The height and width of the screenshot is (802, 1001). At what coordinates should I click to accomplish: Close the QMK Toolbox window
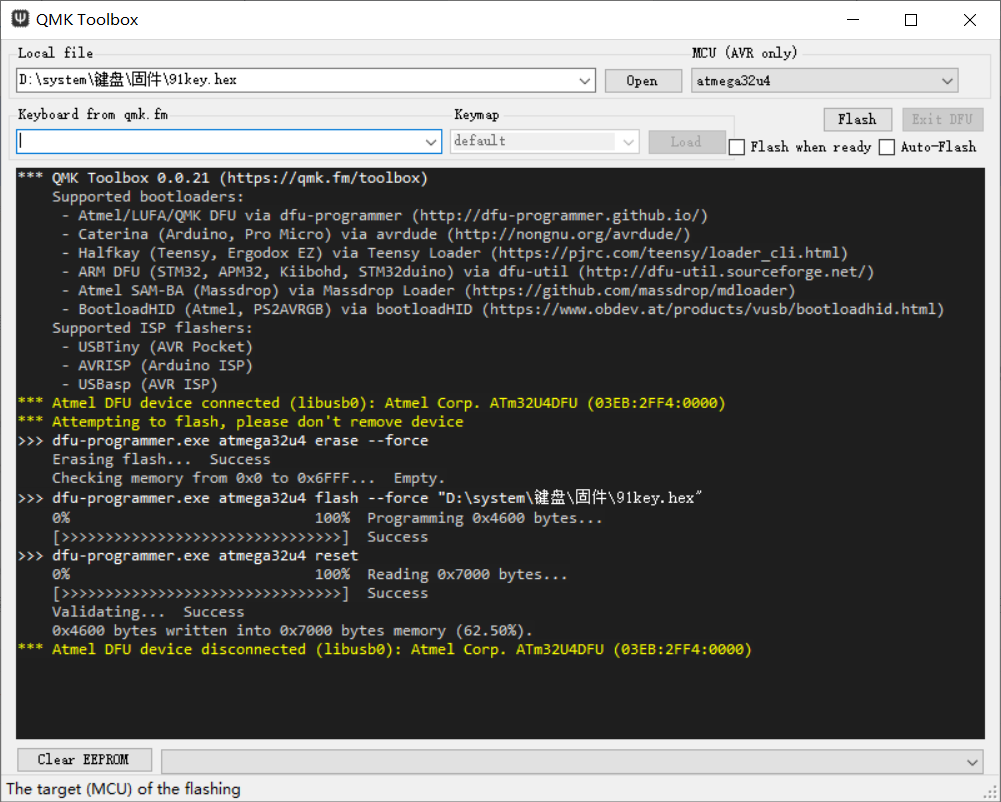(969, 20)
